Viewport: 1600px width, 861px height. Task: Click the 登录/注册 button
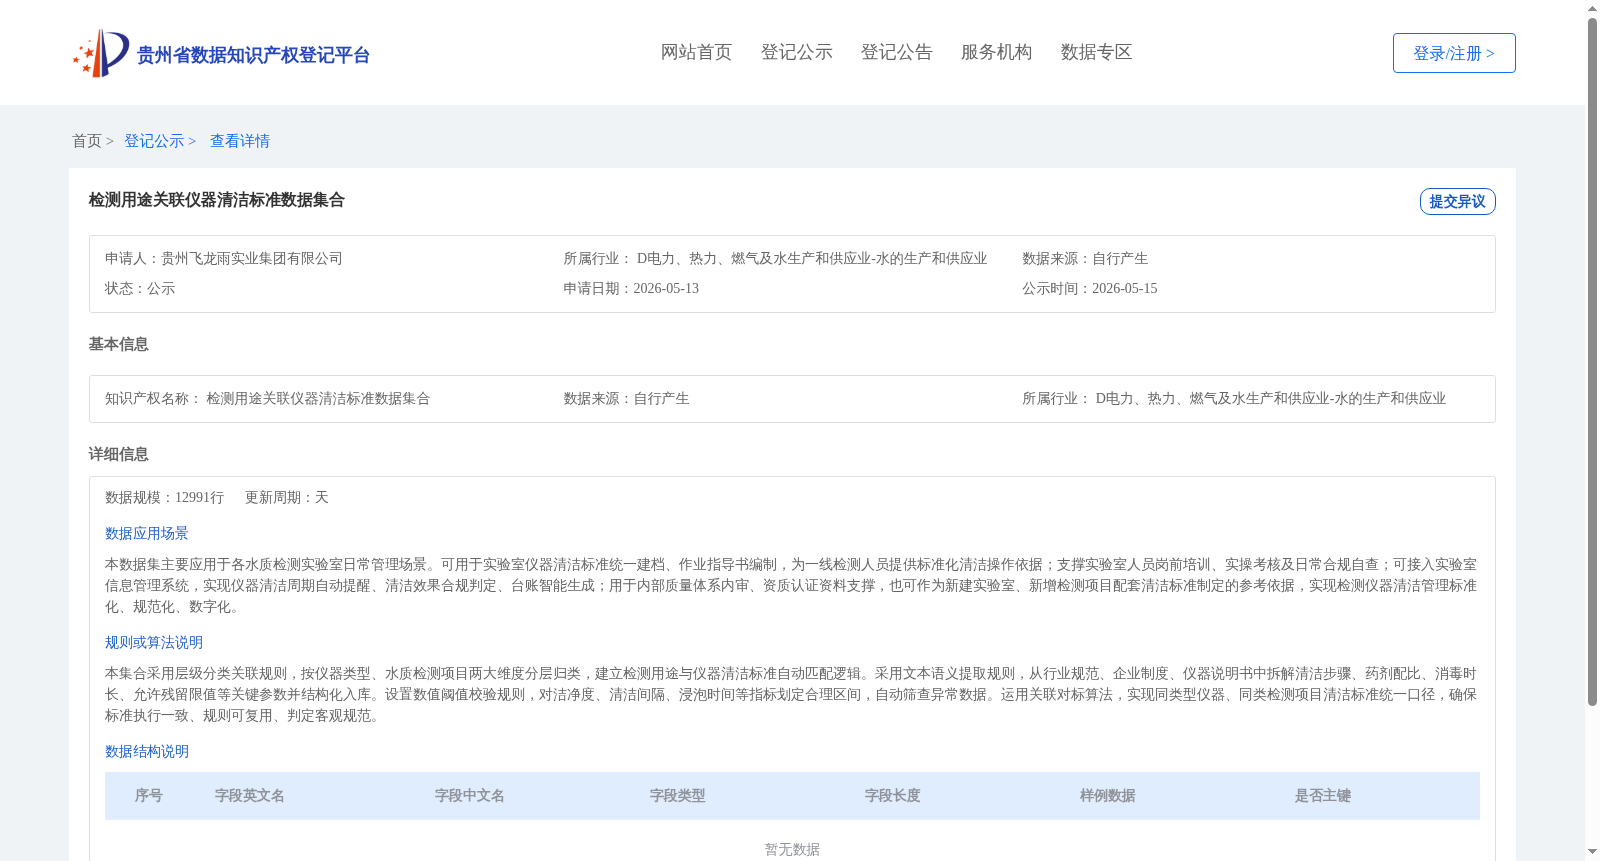(x=1454, y=53)
